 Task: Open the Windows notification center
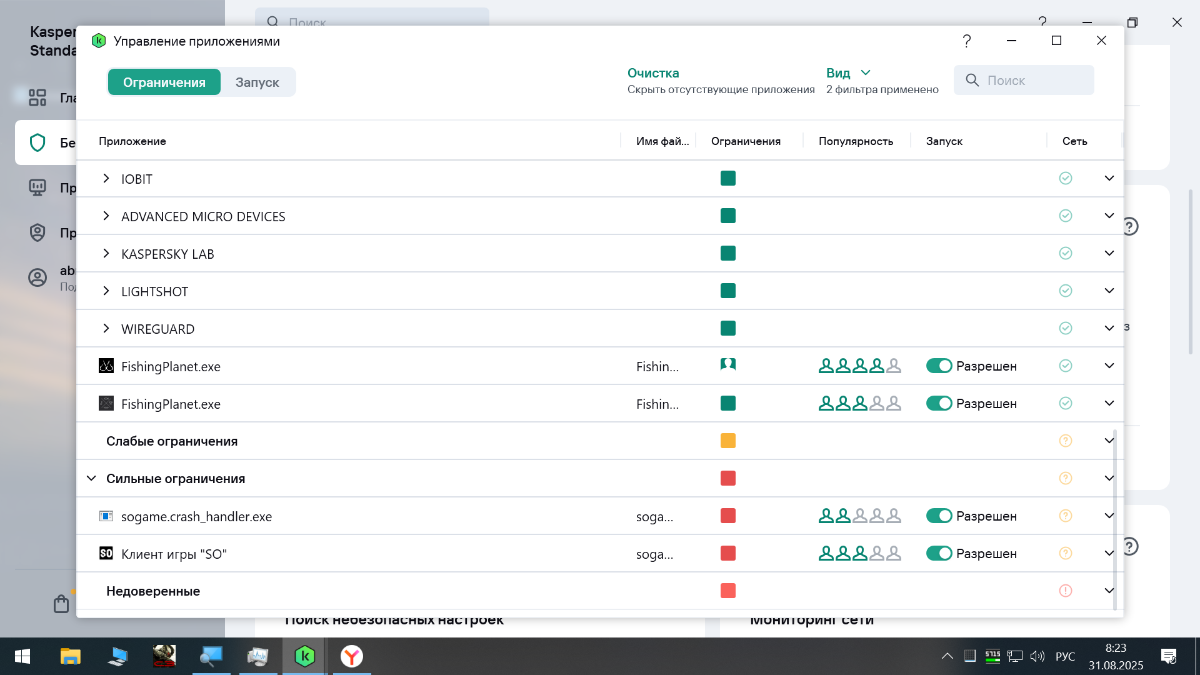tap(1168, 656)
